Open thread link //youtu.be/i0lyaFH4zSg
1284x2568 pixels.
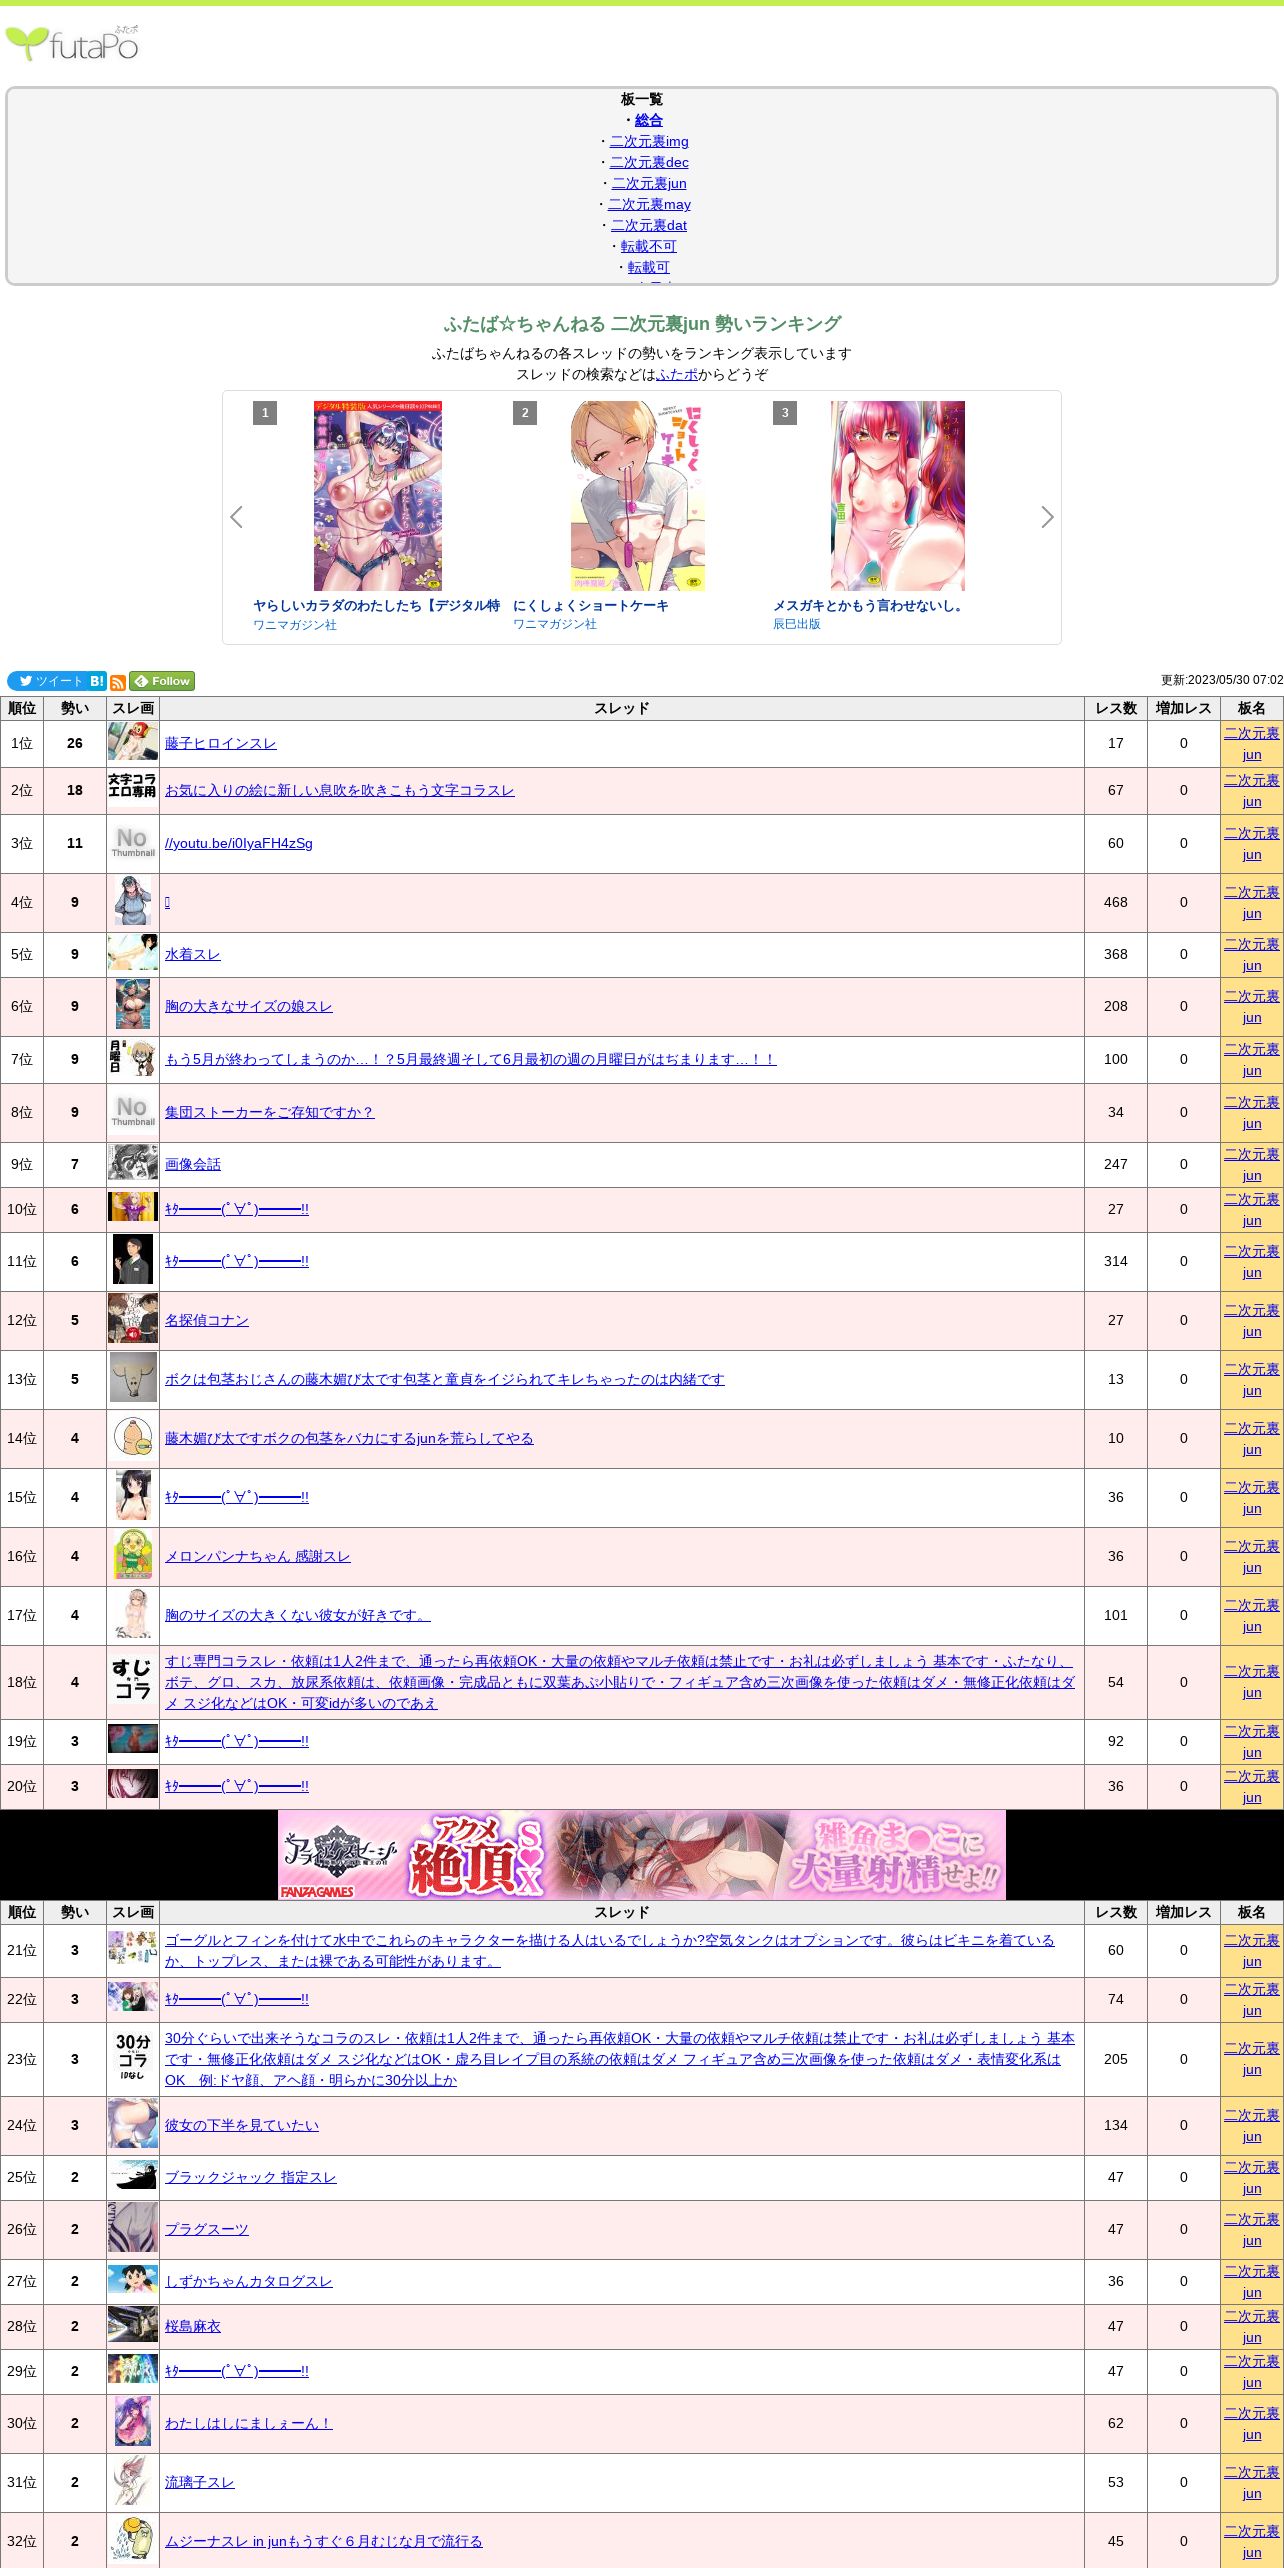pyautogui.click(x=239, y=843)
